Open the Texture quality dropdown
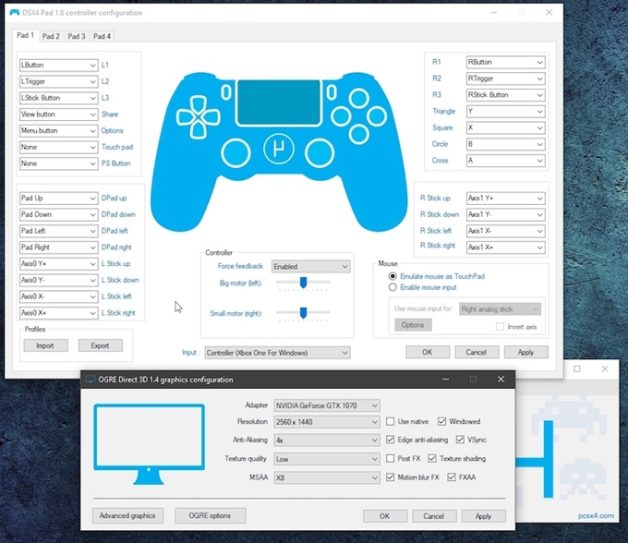Viewport: 628px width, 543px height. (x=327, y=459)
